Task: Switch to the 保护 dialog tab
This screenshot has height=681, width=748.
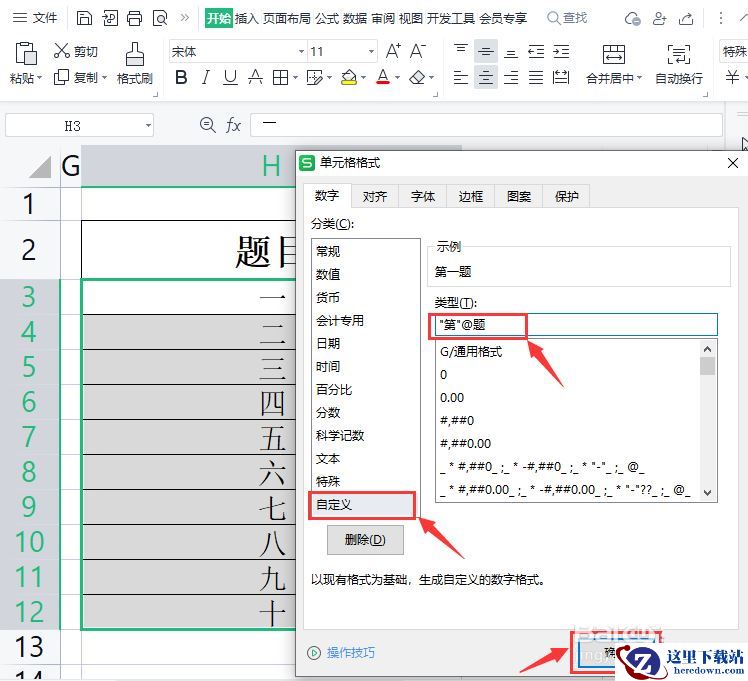Action: tap(567, 196)
